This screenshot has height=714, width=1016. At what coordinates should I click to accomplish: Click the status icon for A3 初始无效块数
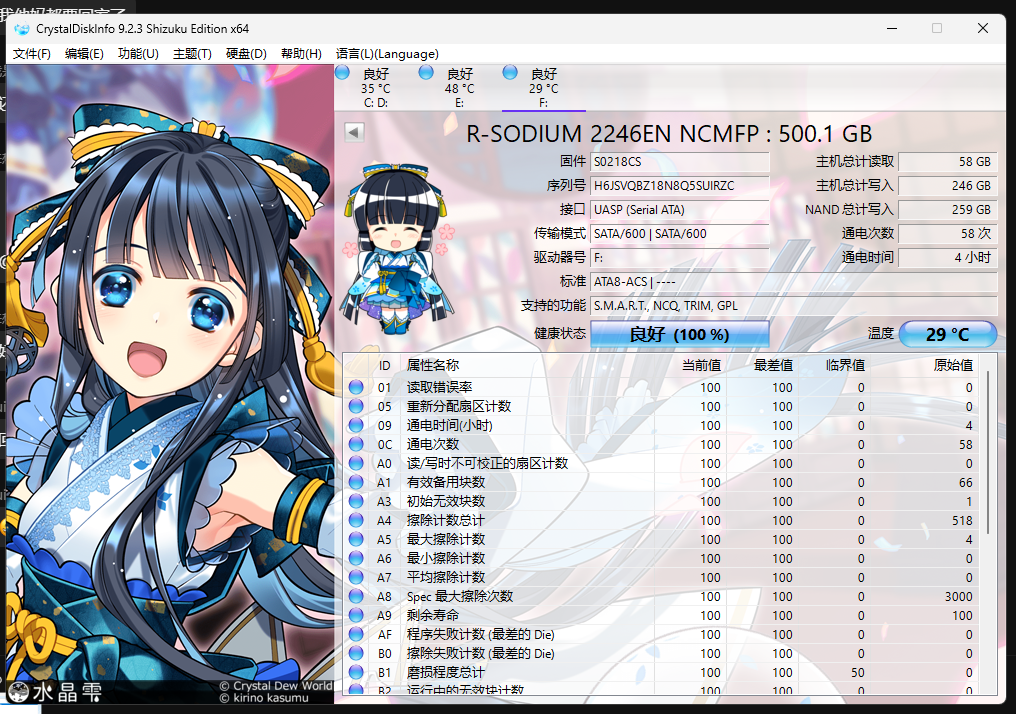click(x=356, y=501)
